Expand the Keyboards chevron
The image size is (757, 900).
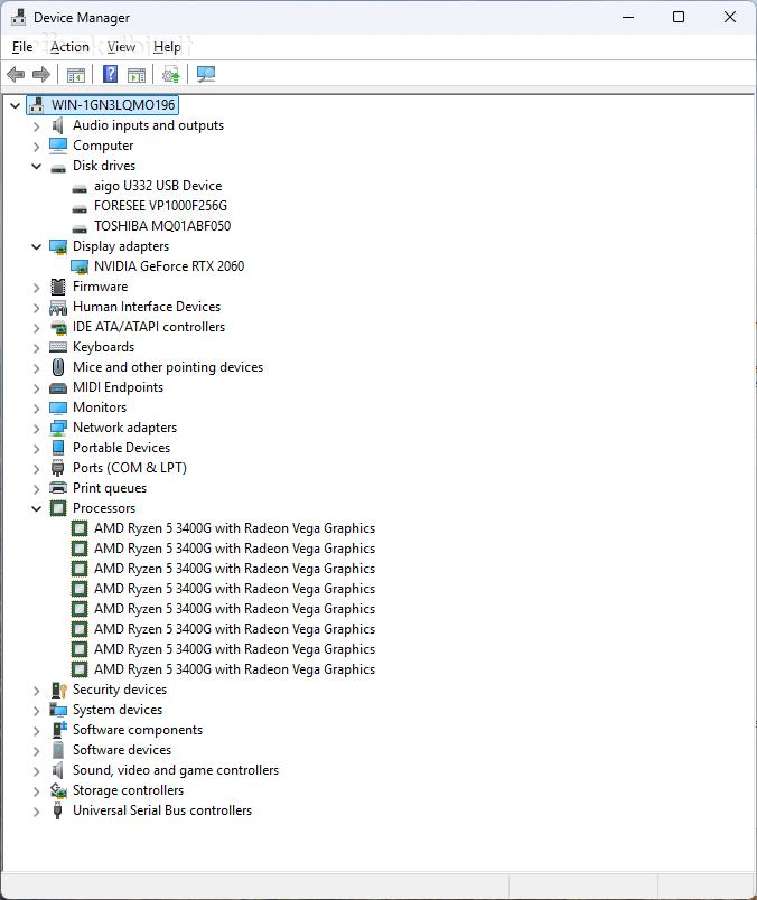coord(36,348)
